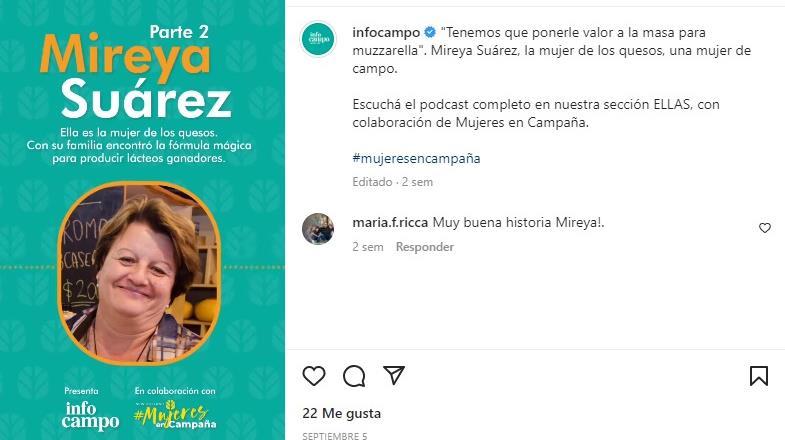Click the caption's Editado 2 sem label
This screenshot has width=785, height=440.
[392, 182]
